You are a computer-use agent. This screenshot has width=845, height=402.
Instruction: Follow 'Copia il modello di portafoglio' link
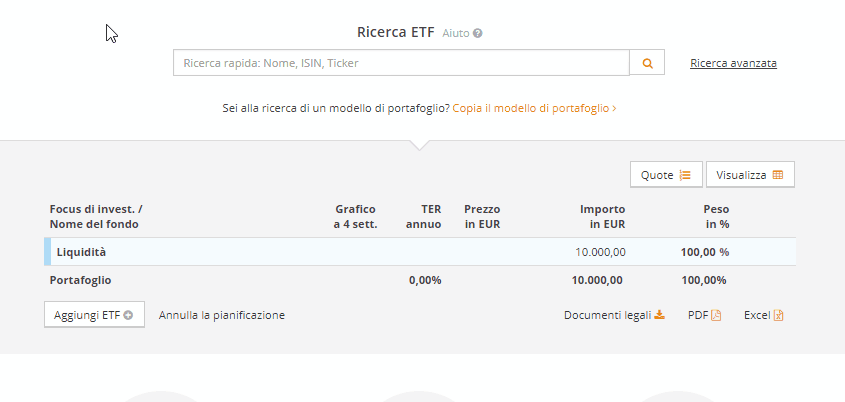click(x=534, y=107)
